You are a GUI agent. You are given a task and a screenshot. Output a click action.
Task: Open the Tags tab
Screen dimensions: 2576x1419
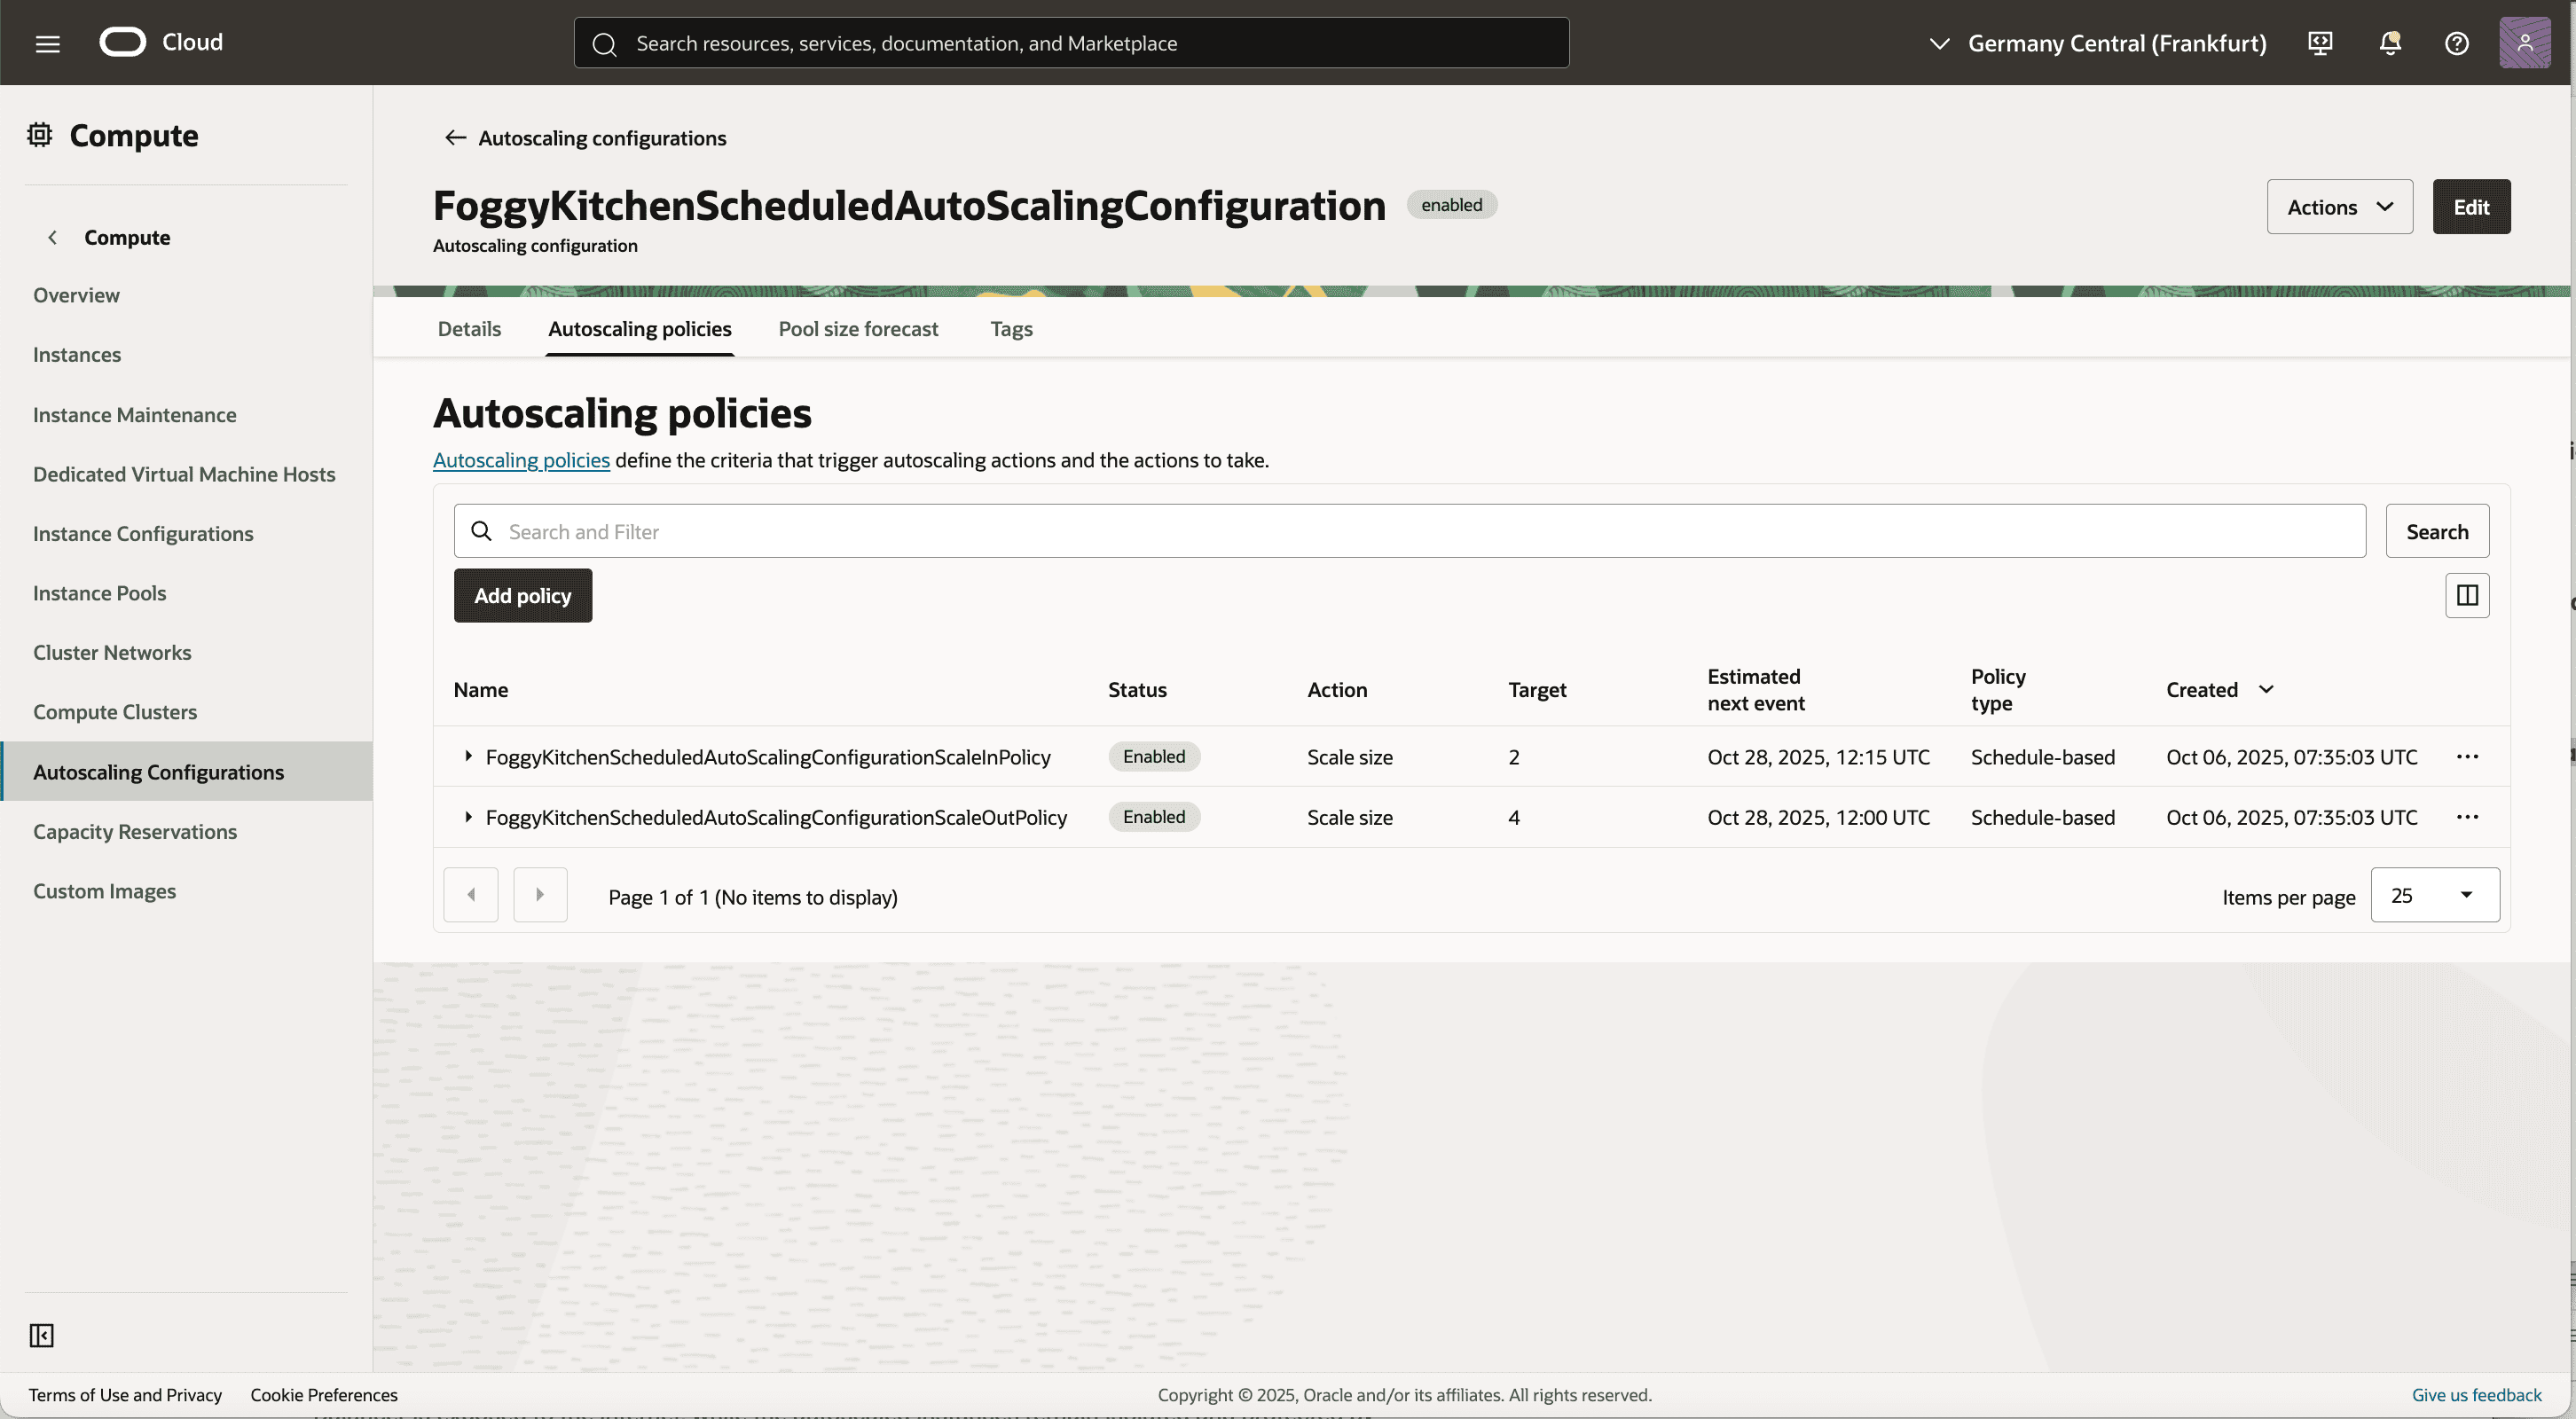(1011, 329)
